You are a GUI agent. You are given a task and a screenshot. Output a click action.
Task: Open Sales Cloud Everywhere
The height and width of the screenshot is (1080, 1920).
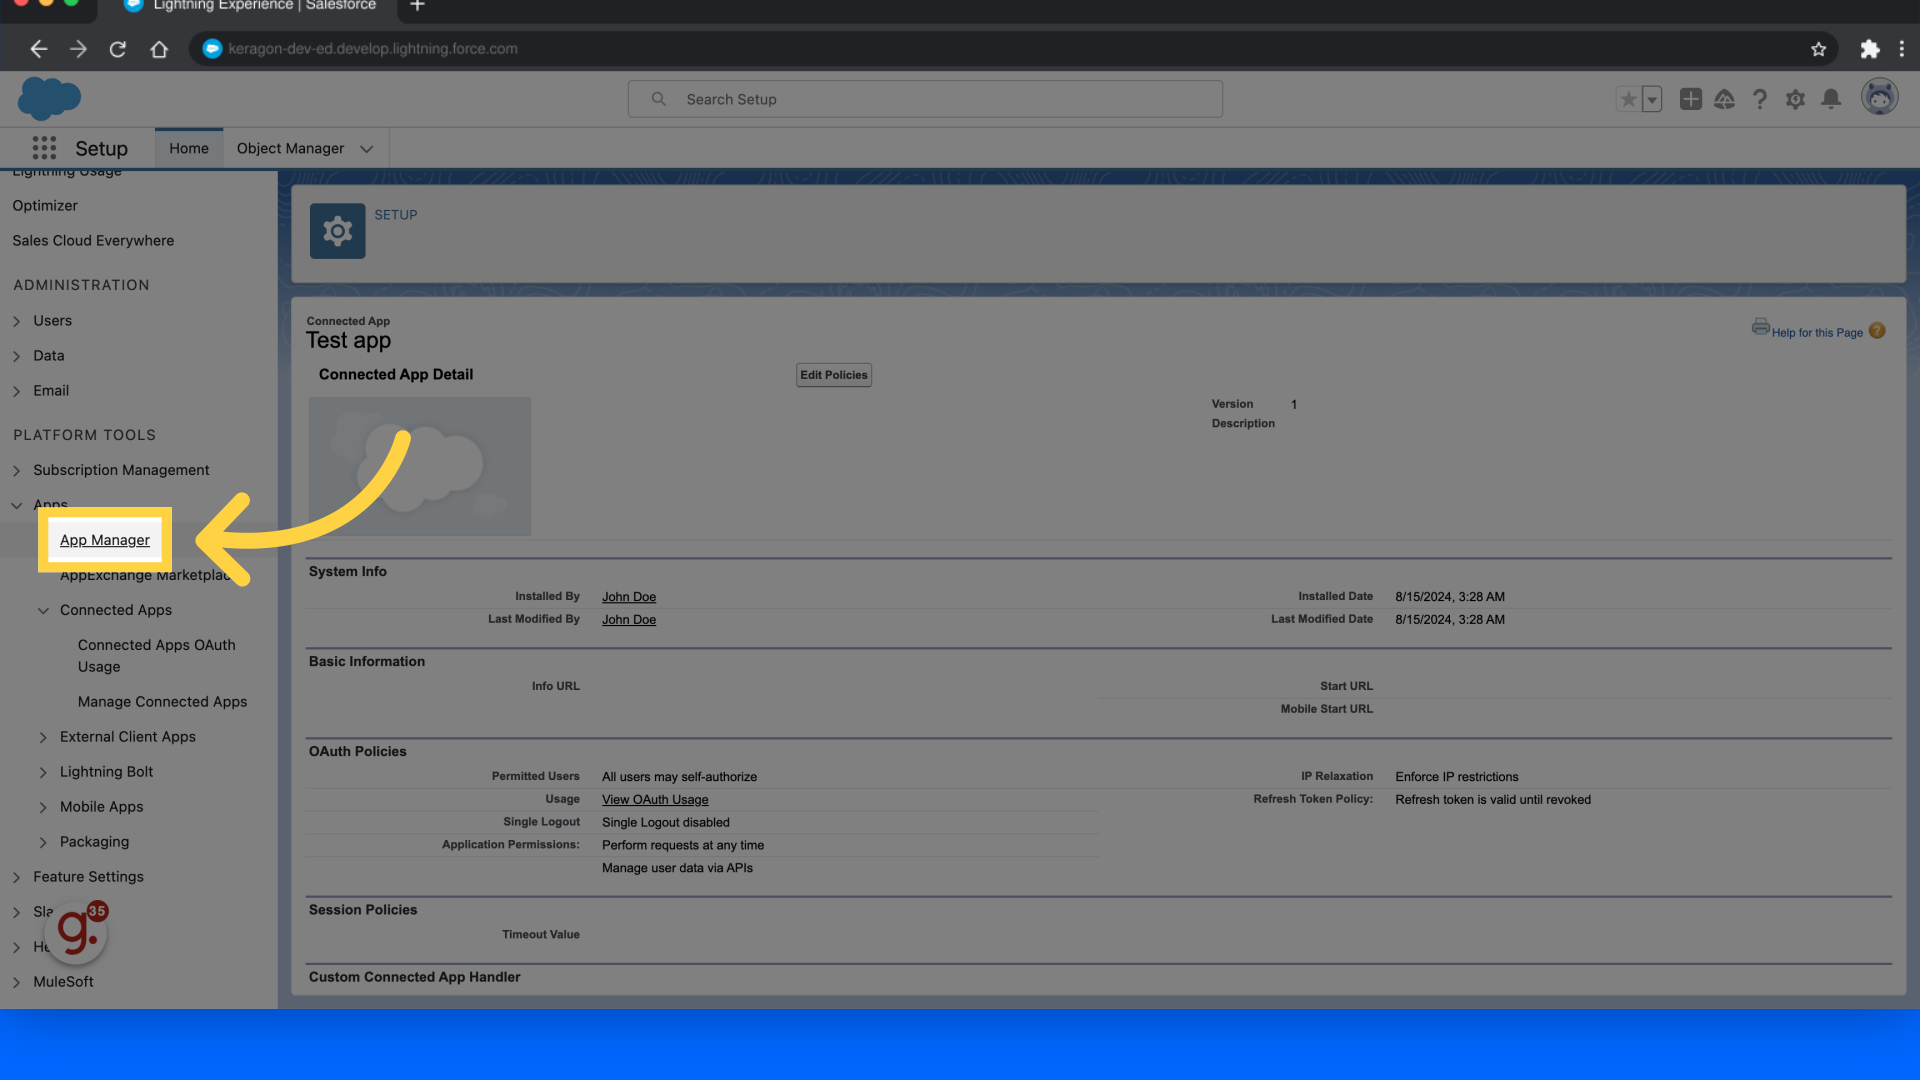tap(93, 241)
